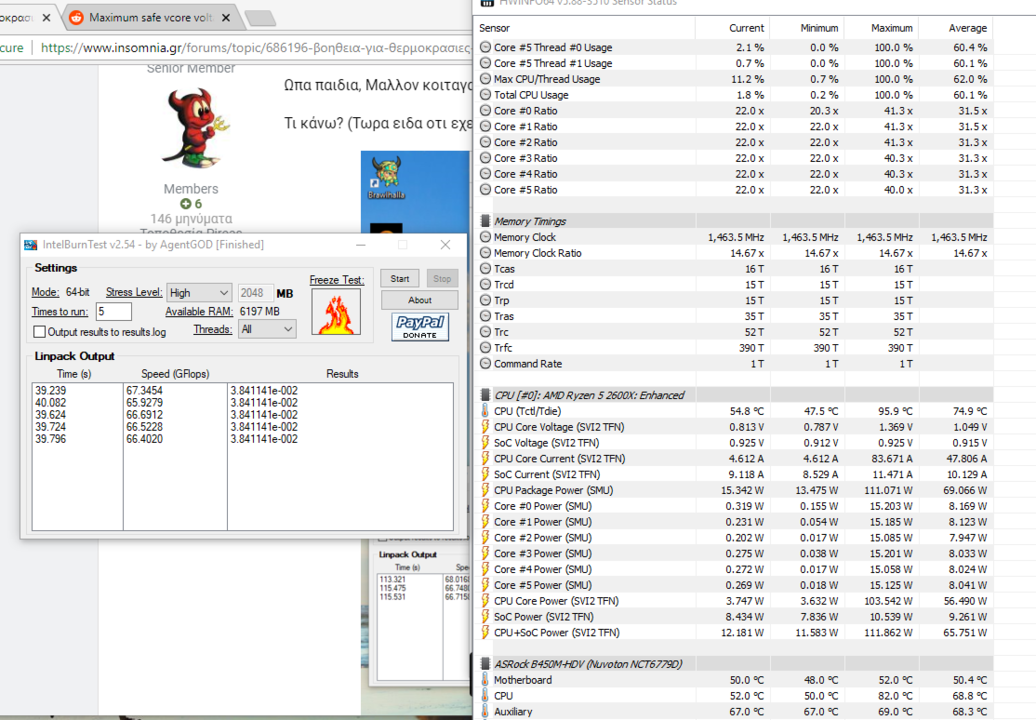Select the CPU Core Current (SVI2 TFN) row
This screenshot has width=1036, height=720.
(x=735, y=458)
